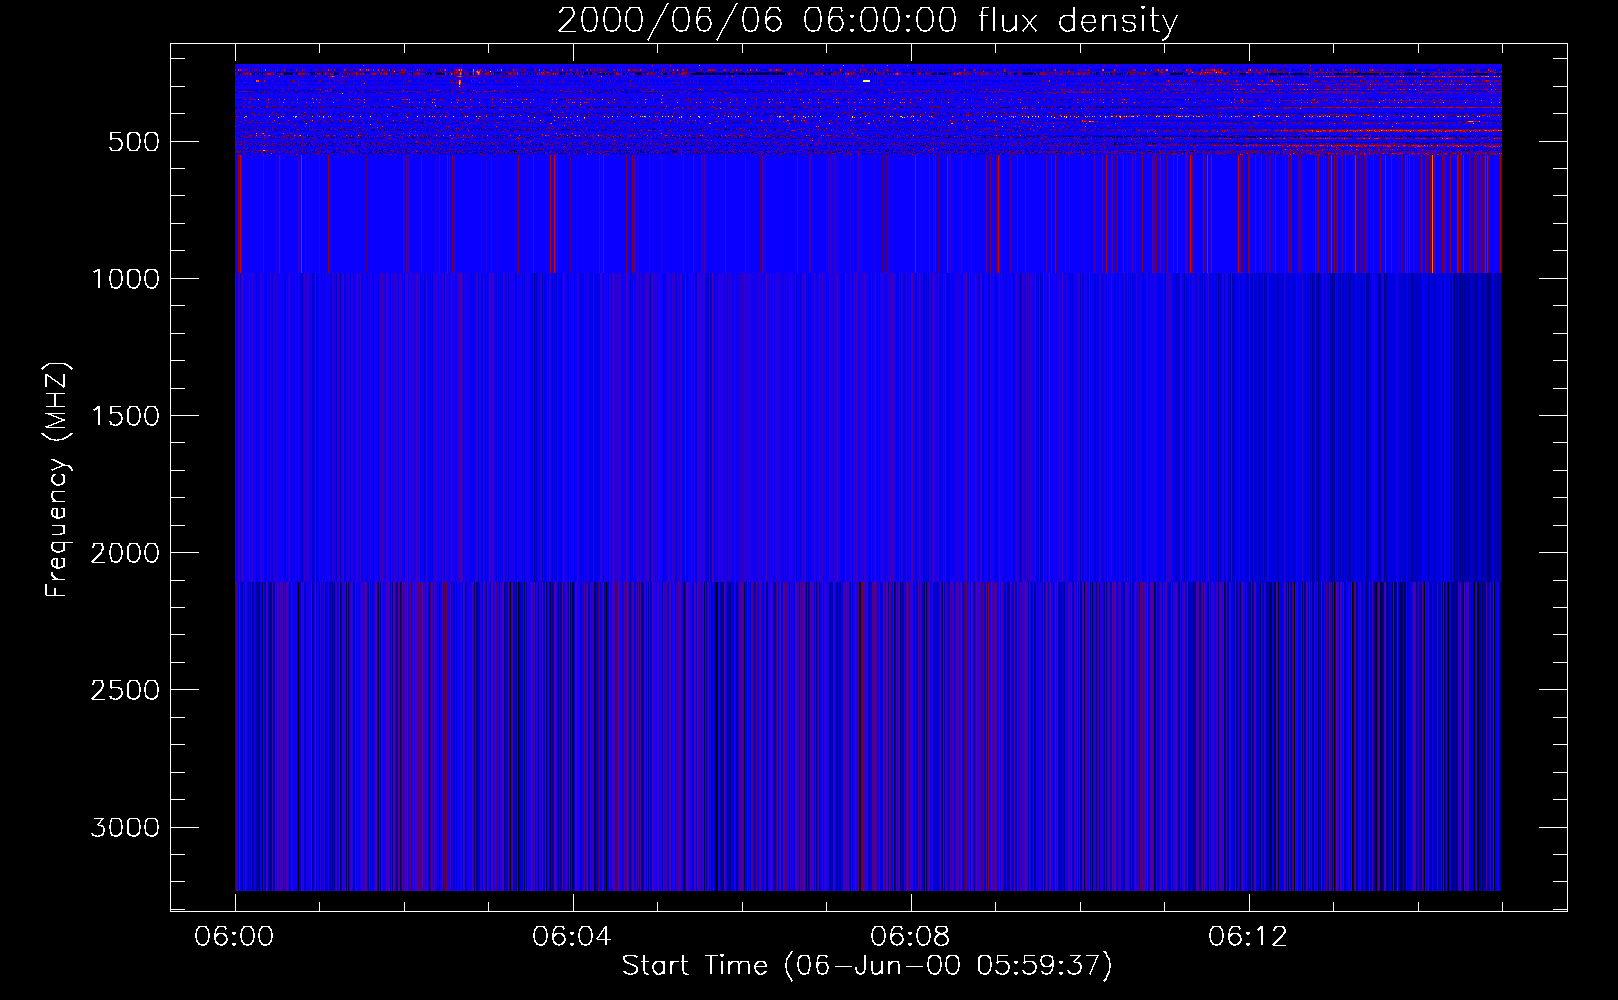
Task: Click the 06:00 time axis label
Action: pos(234,937)
